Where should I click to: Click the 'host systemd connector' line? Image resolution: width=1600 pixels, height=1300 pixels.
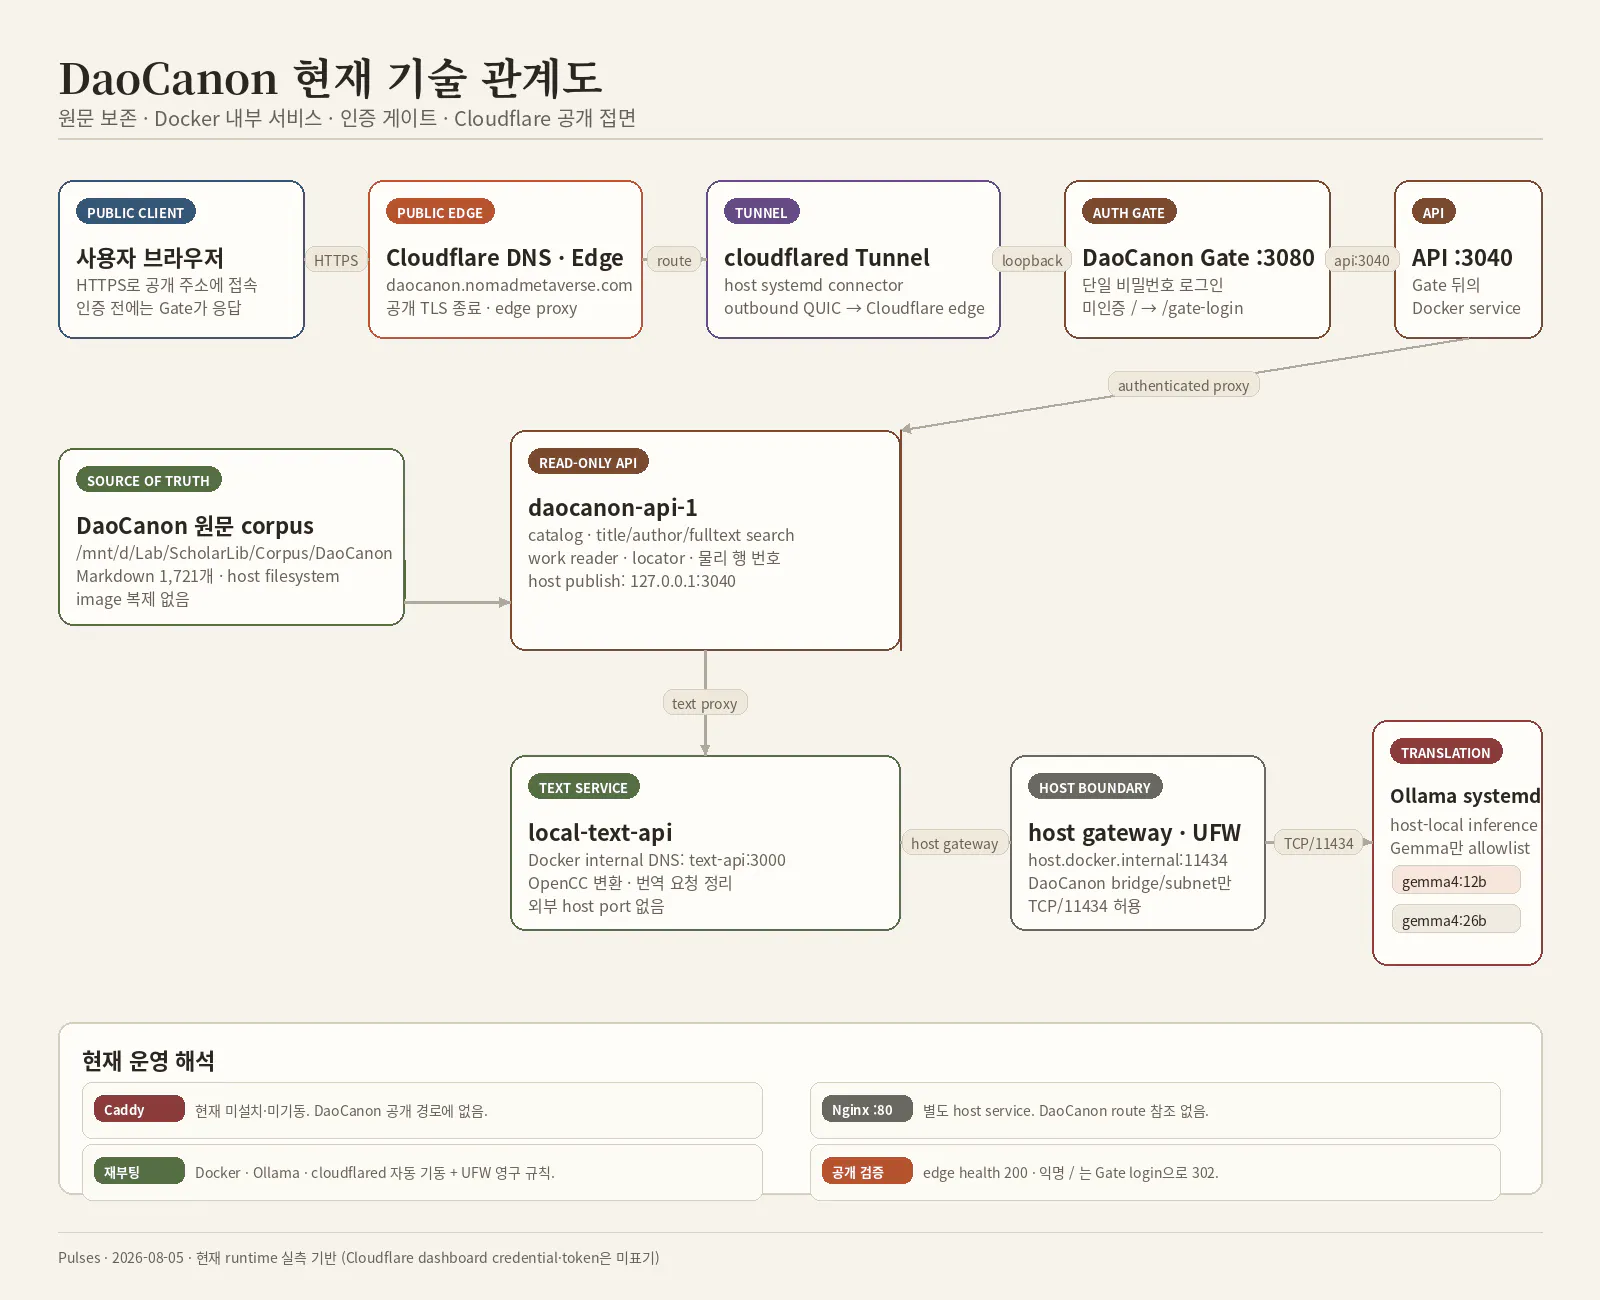[814, 285]
